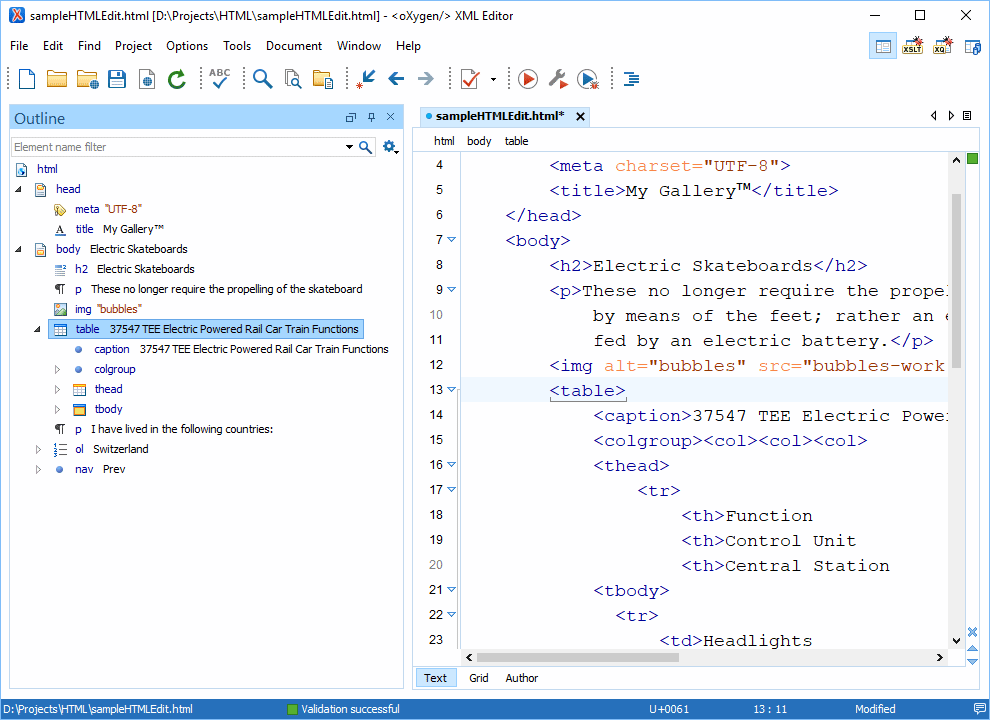Select img "bubbles" in Outline
Screen dimensions: 990x720
tap(97, 309)
